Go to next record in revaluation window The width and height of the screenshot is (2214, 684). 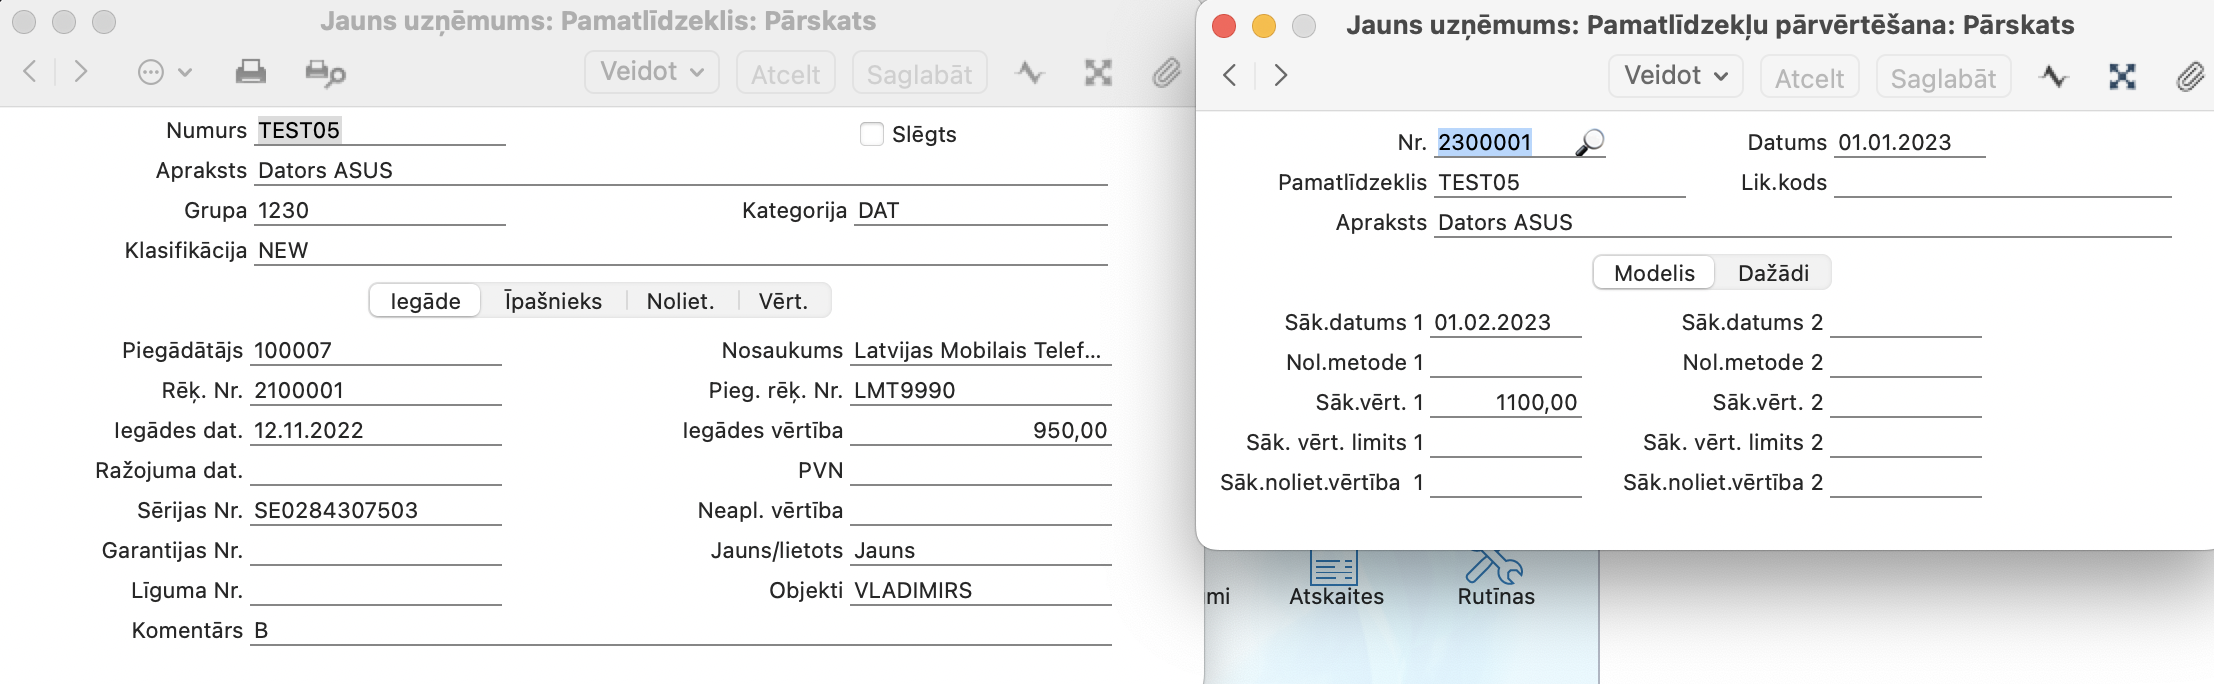1281,76
